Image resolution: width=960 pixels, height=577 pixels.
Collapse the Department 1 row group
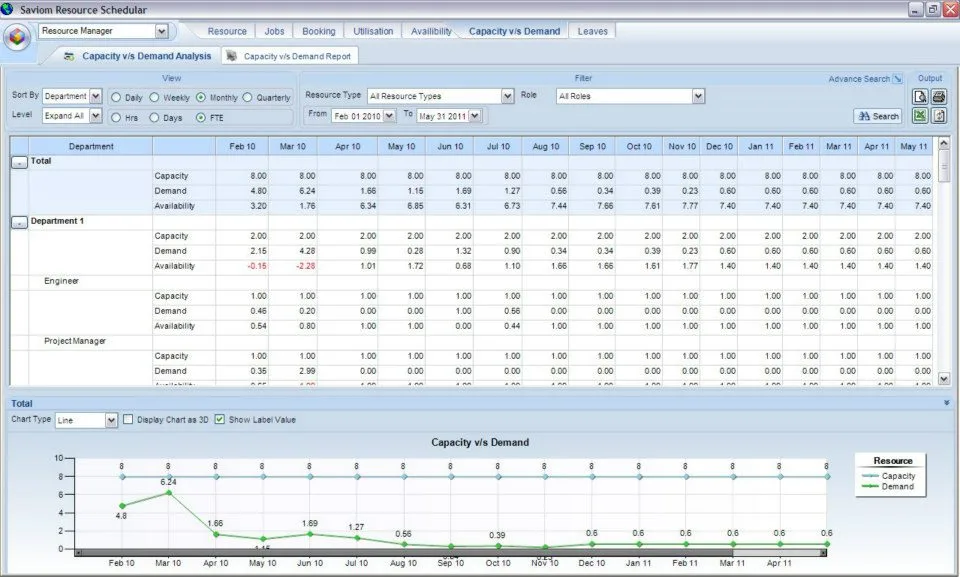point(20,222)
